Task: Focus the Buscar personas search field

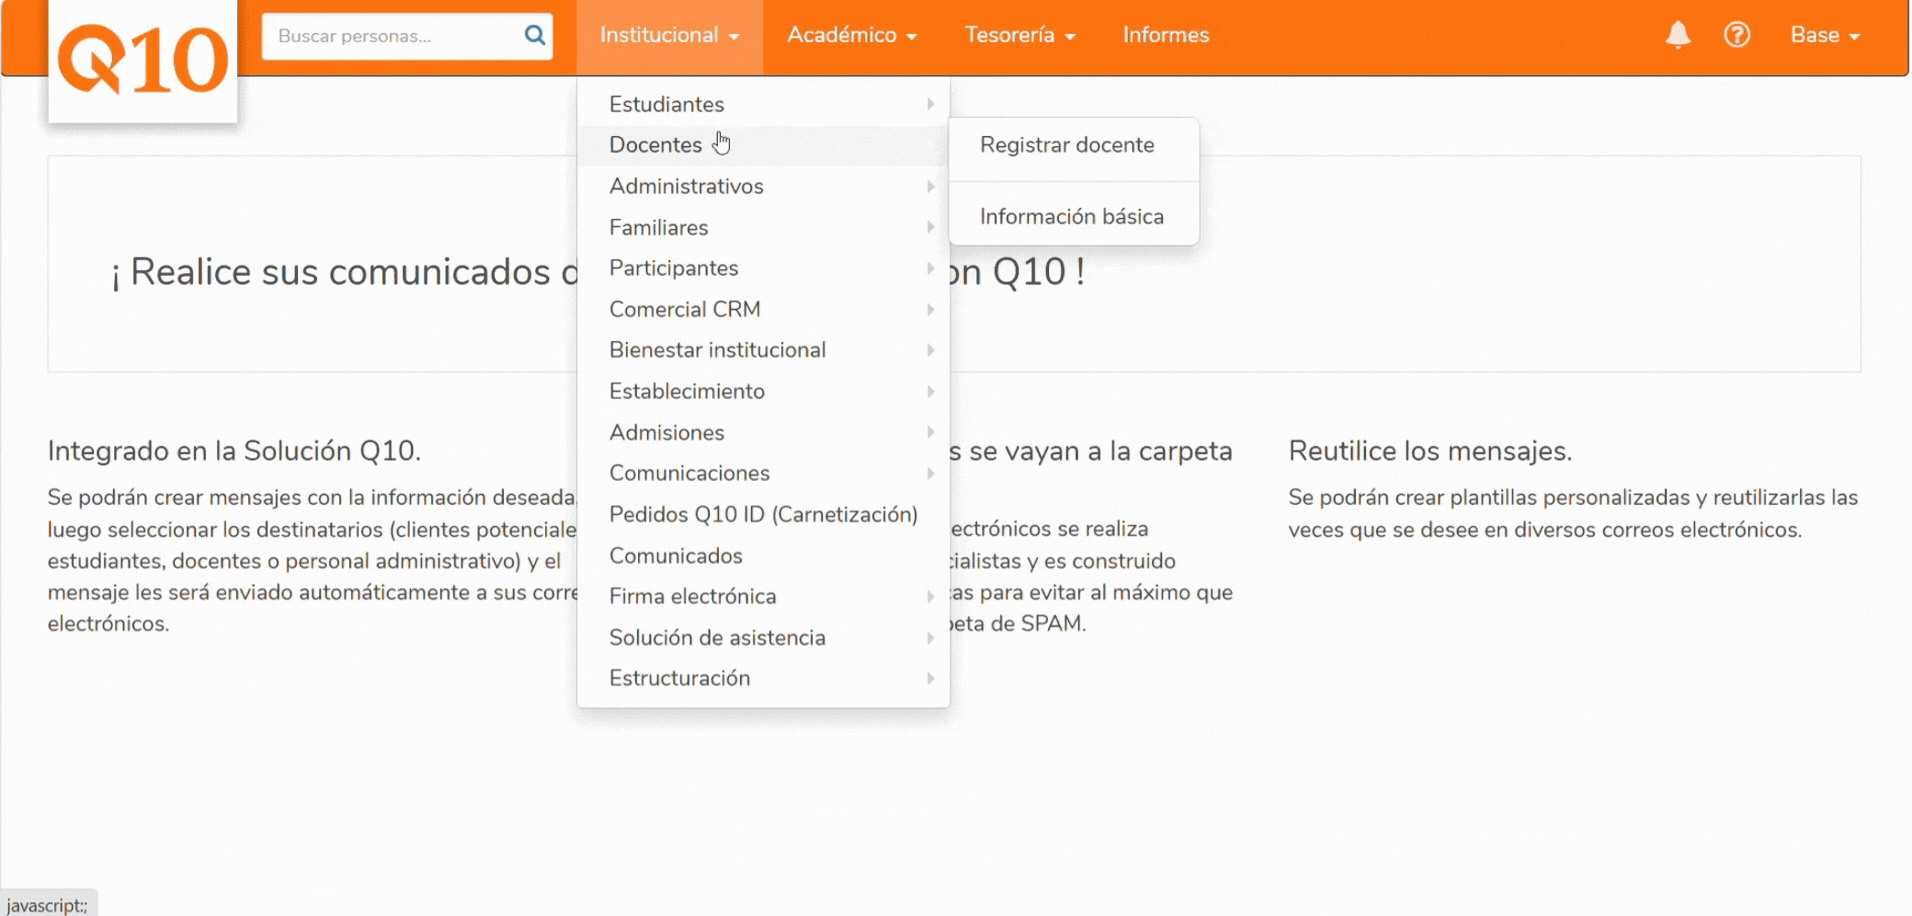Action: point(407,36)
